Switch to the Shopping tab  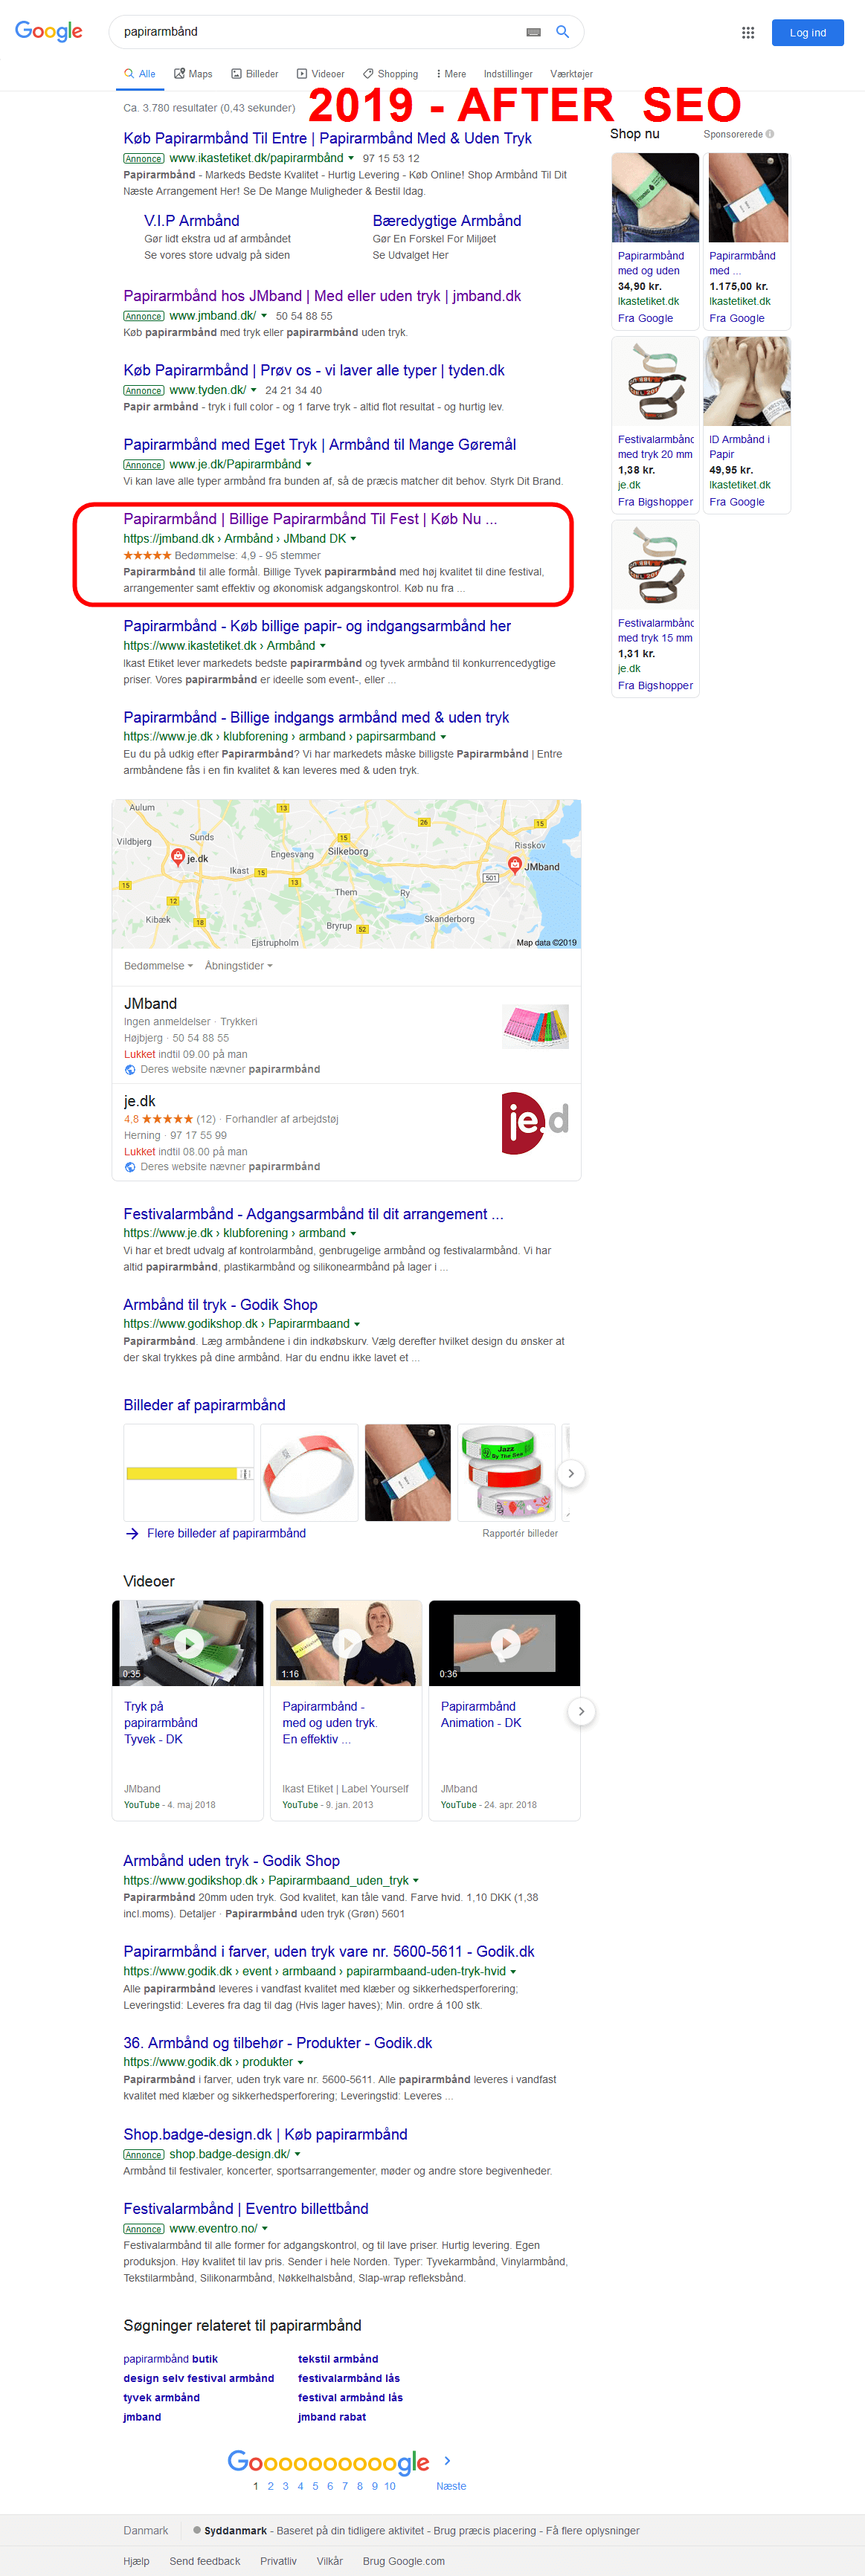point(390,74)
